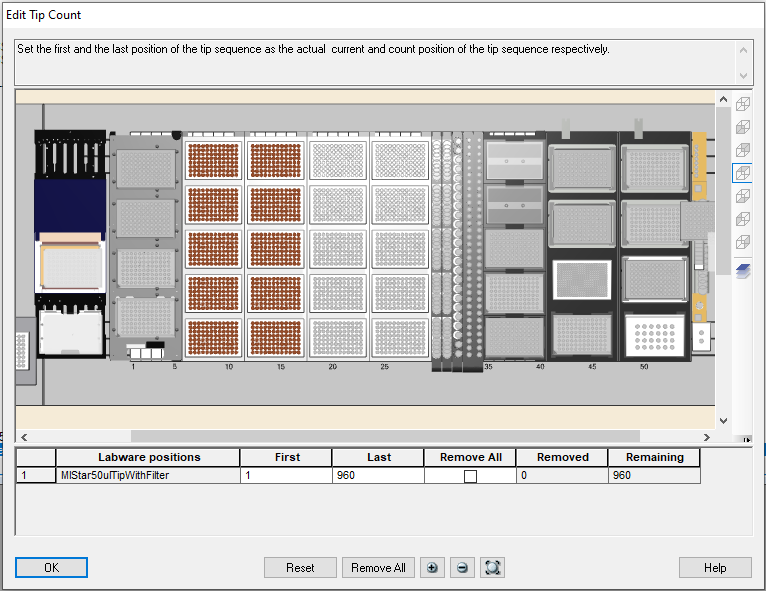766x591 pixels.
Task: Select row number 1 header cell
Action: (x=36, y=475)
